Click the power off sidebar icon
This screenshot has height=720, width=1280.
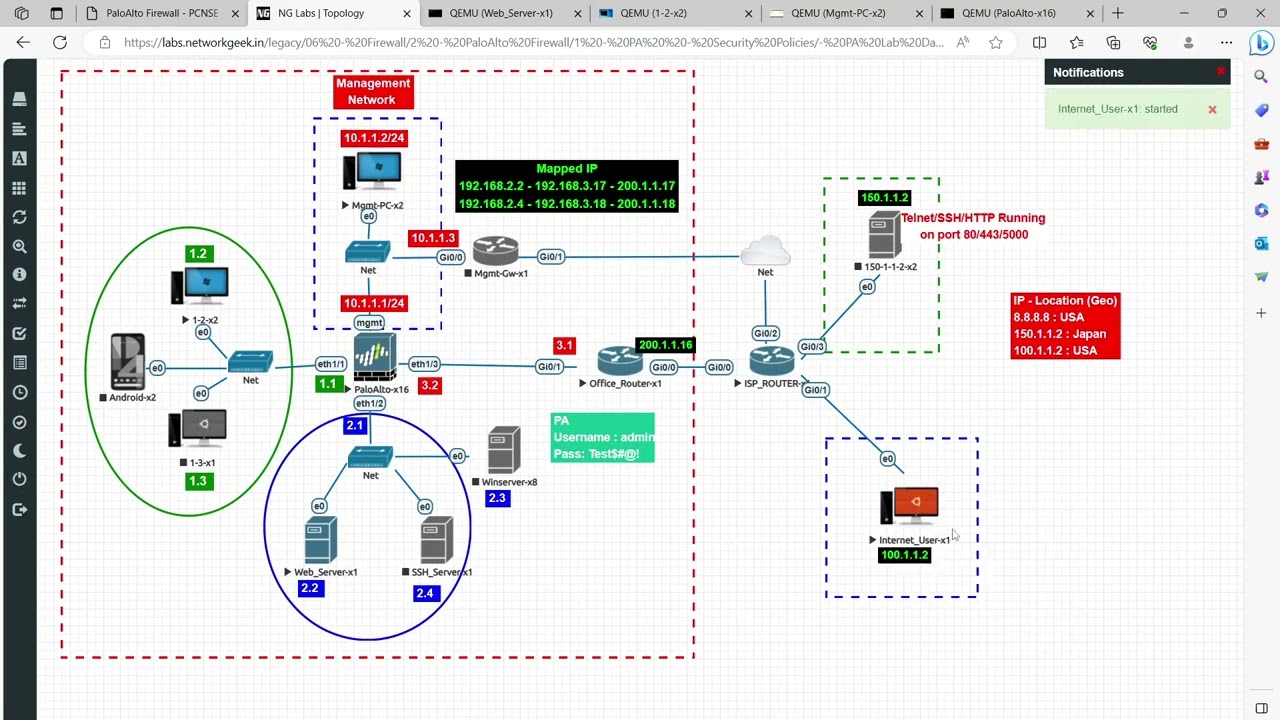19,480
